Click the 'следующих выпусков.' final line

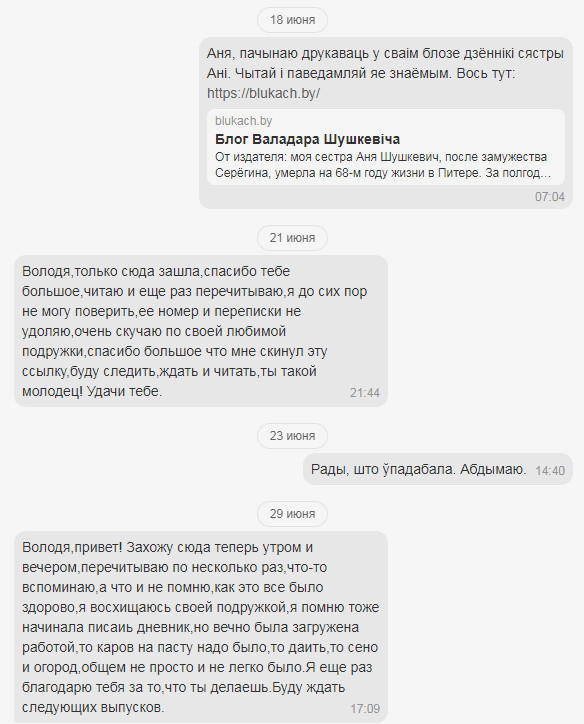93,707
